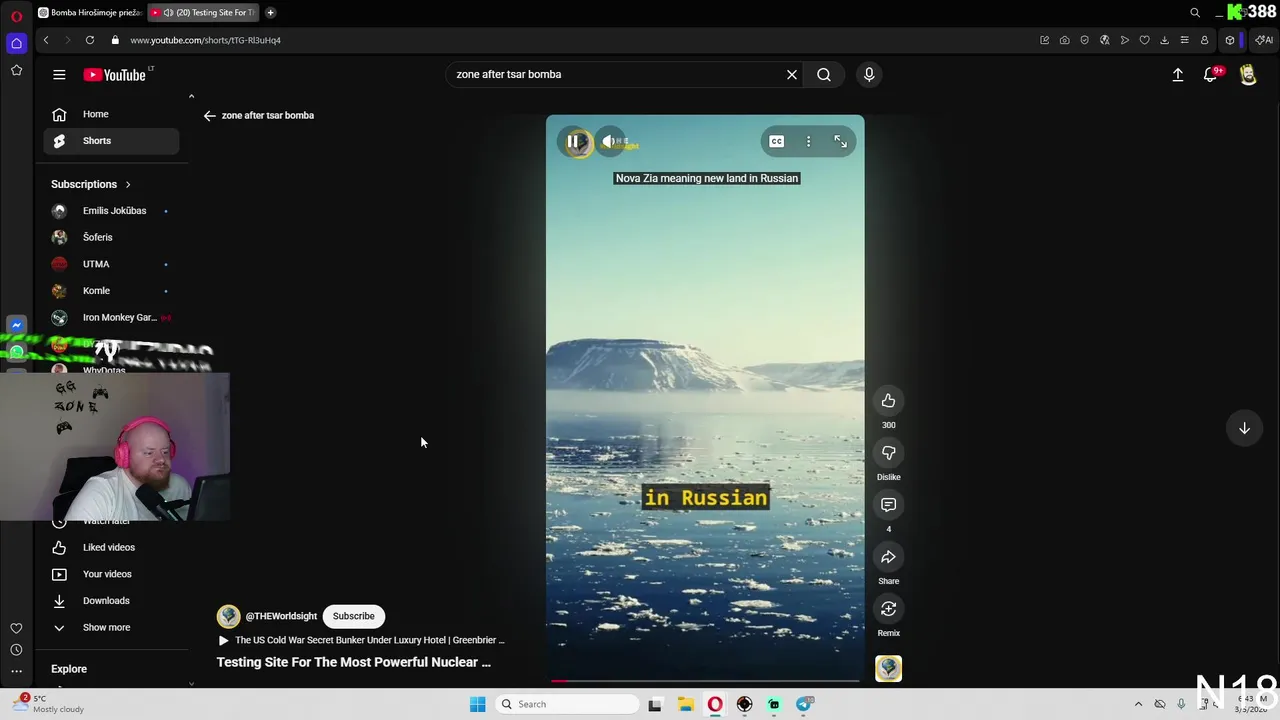Open the @THEWorldsight channel
Image resolution: width=1280 pixels, height=720 pixels.
280,616
